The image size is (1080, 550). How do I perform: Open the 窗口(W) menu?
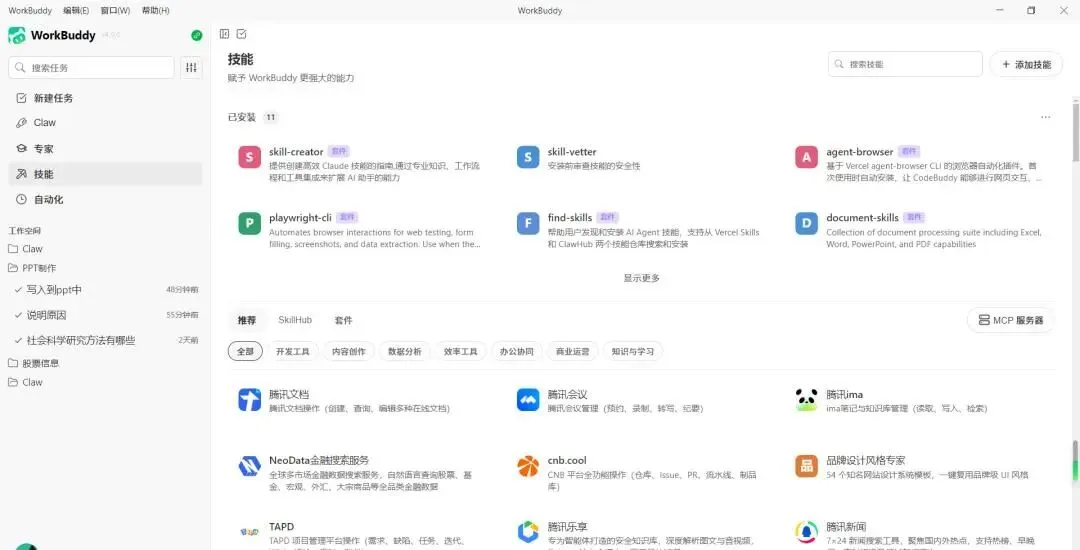tap(115, 10)
